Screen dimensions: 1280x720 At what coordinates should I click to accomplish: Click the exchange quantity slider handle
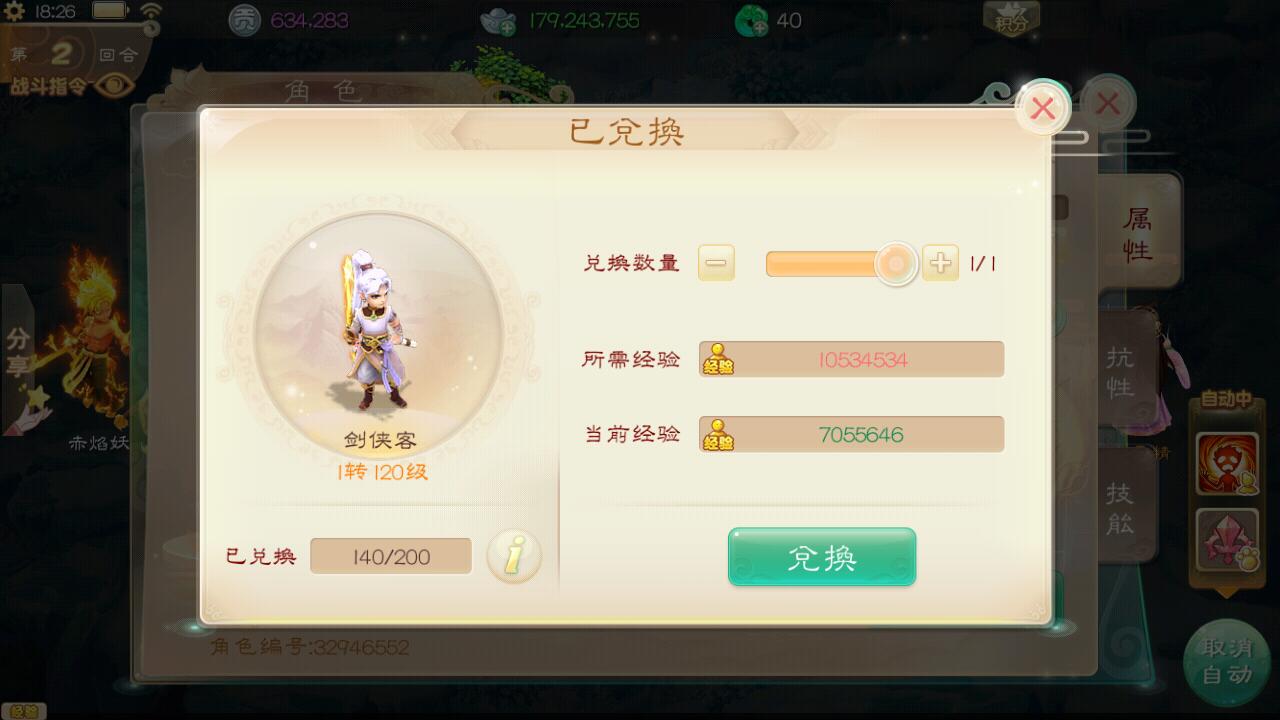point(896,264)
